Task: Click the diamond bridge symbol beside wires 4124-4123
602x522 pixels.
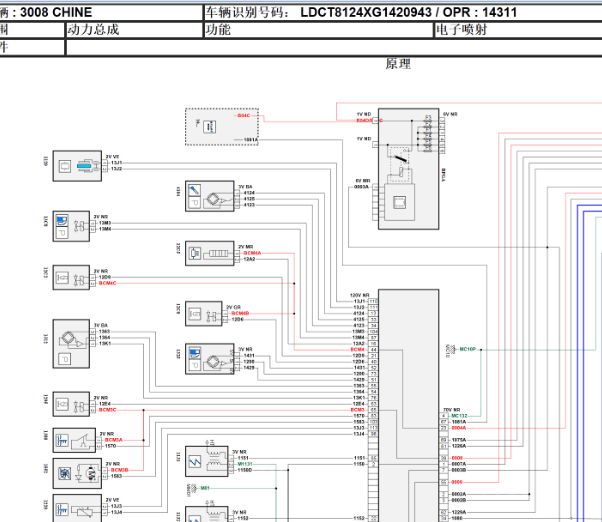Action: click(213, 199)
